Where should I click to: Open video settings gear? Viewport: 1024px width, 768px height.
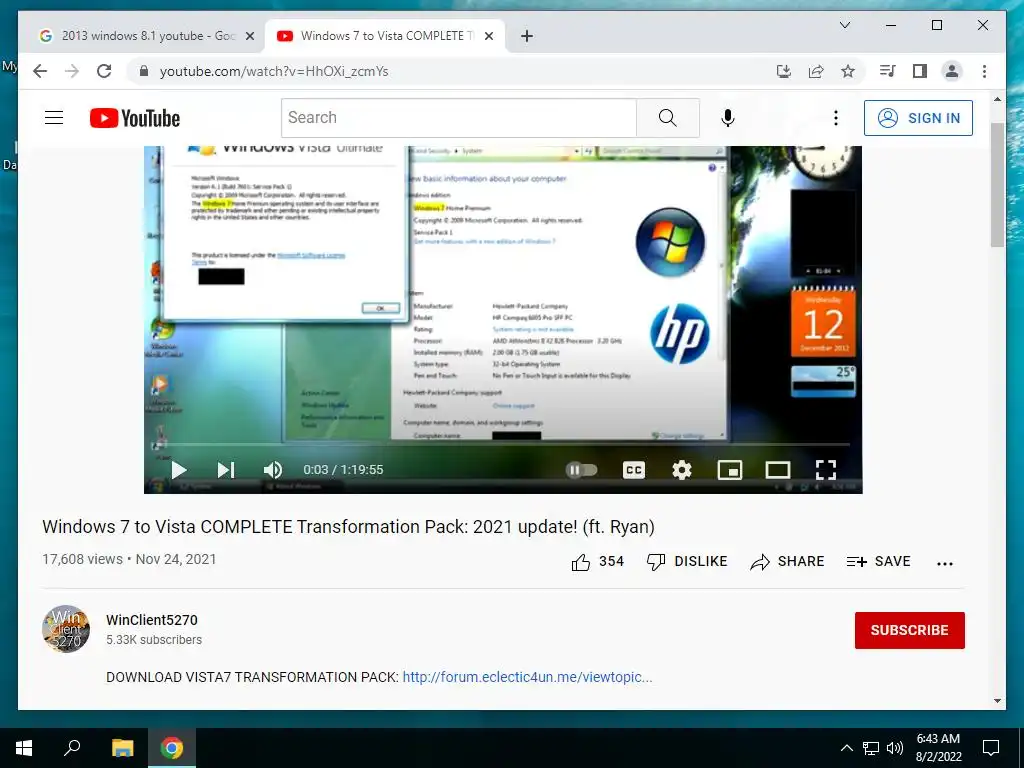click(x=682, y=470)
